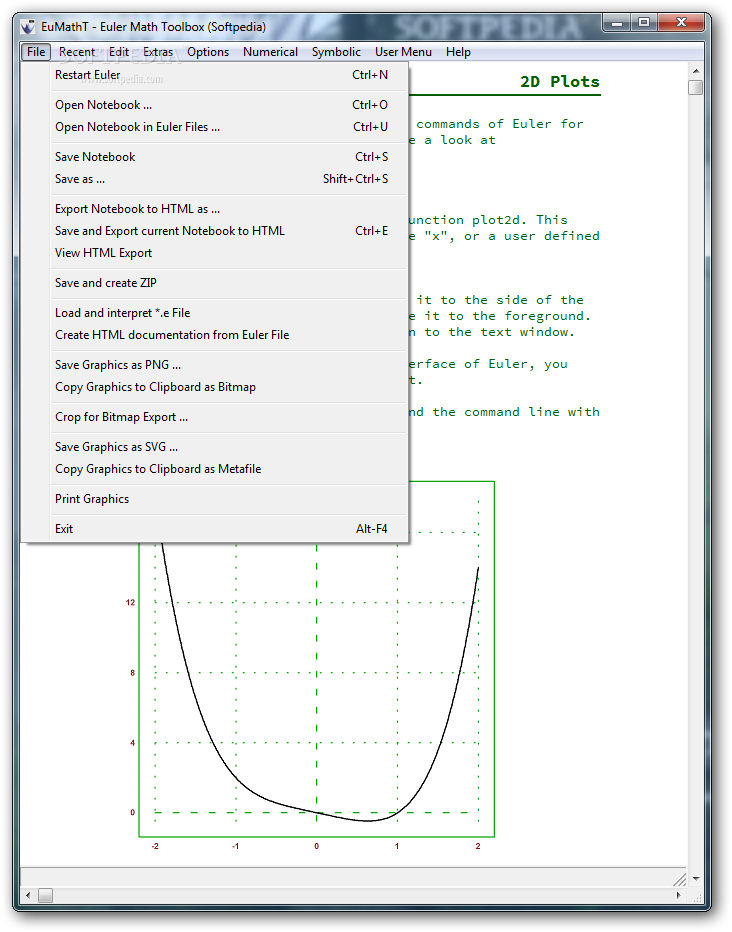
Task: Click the 2D Plots heading
Action: click(560, 81)
